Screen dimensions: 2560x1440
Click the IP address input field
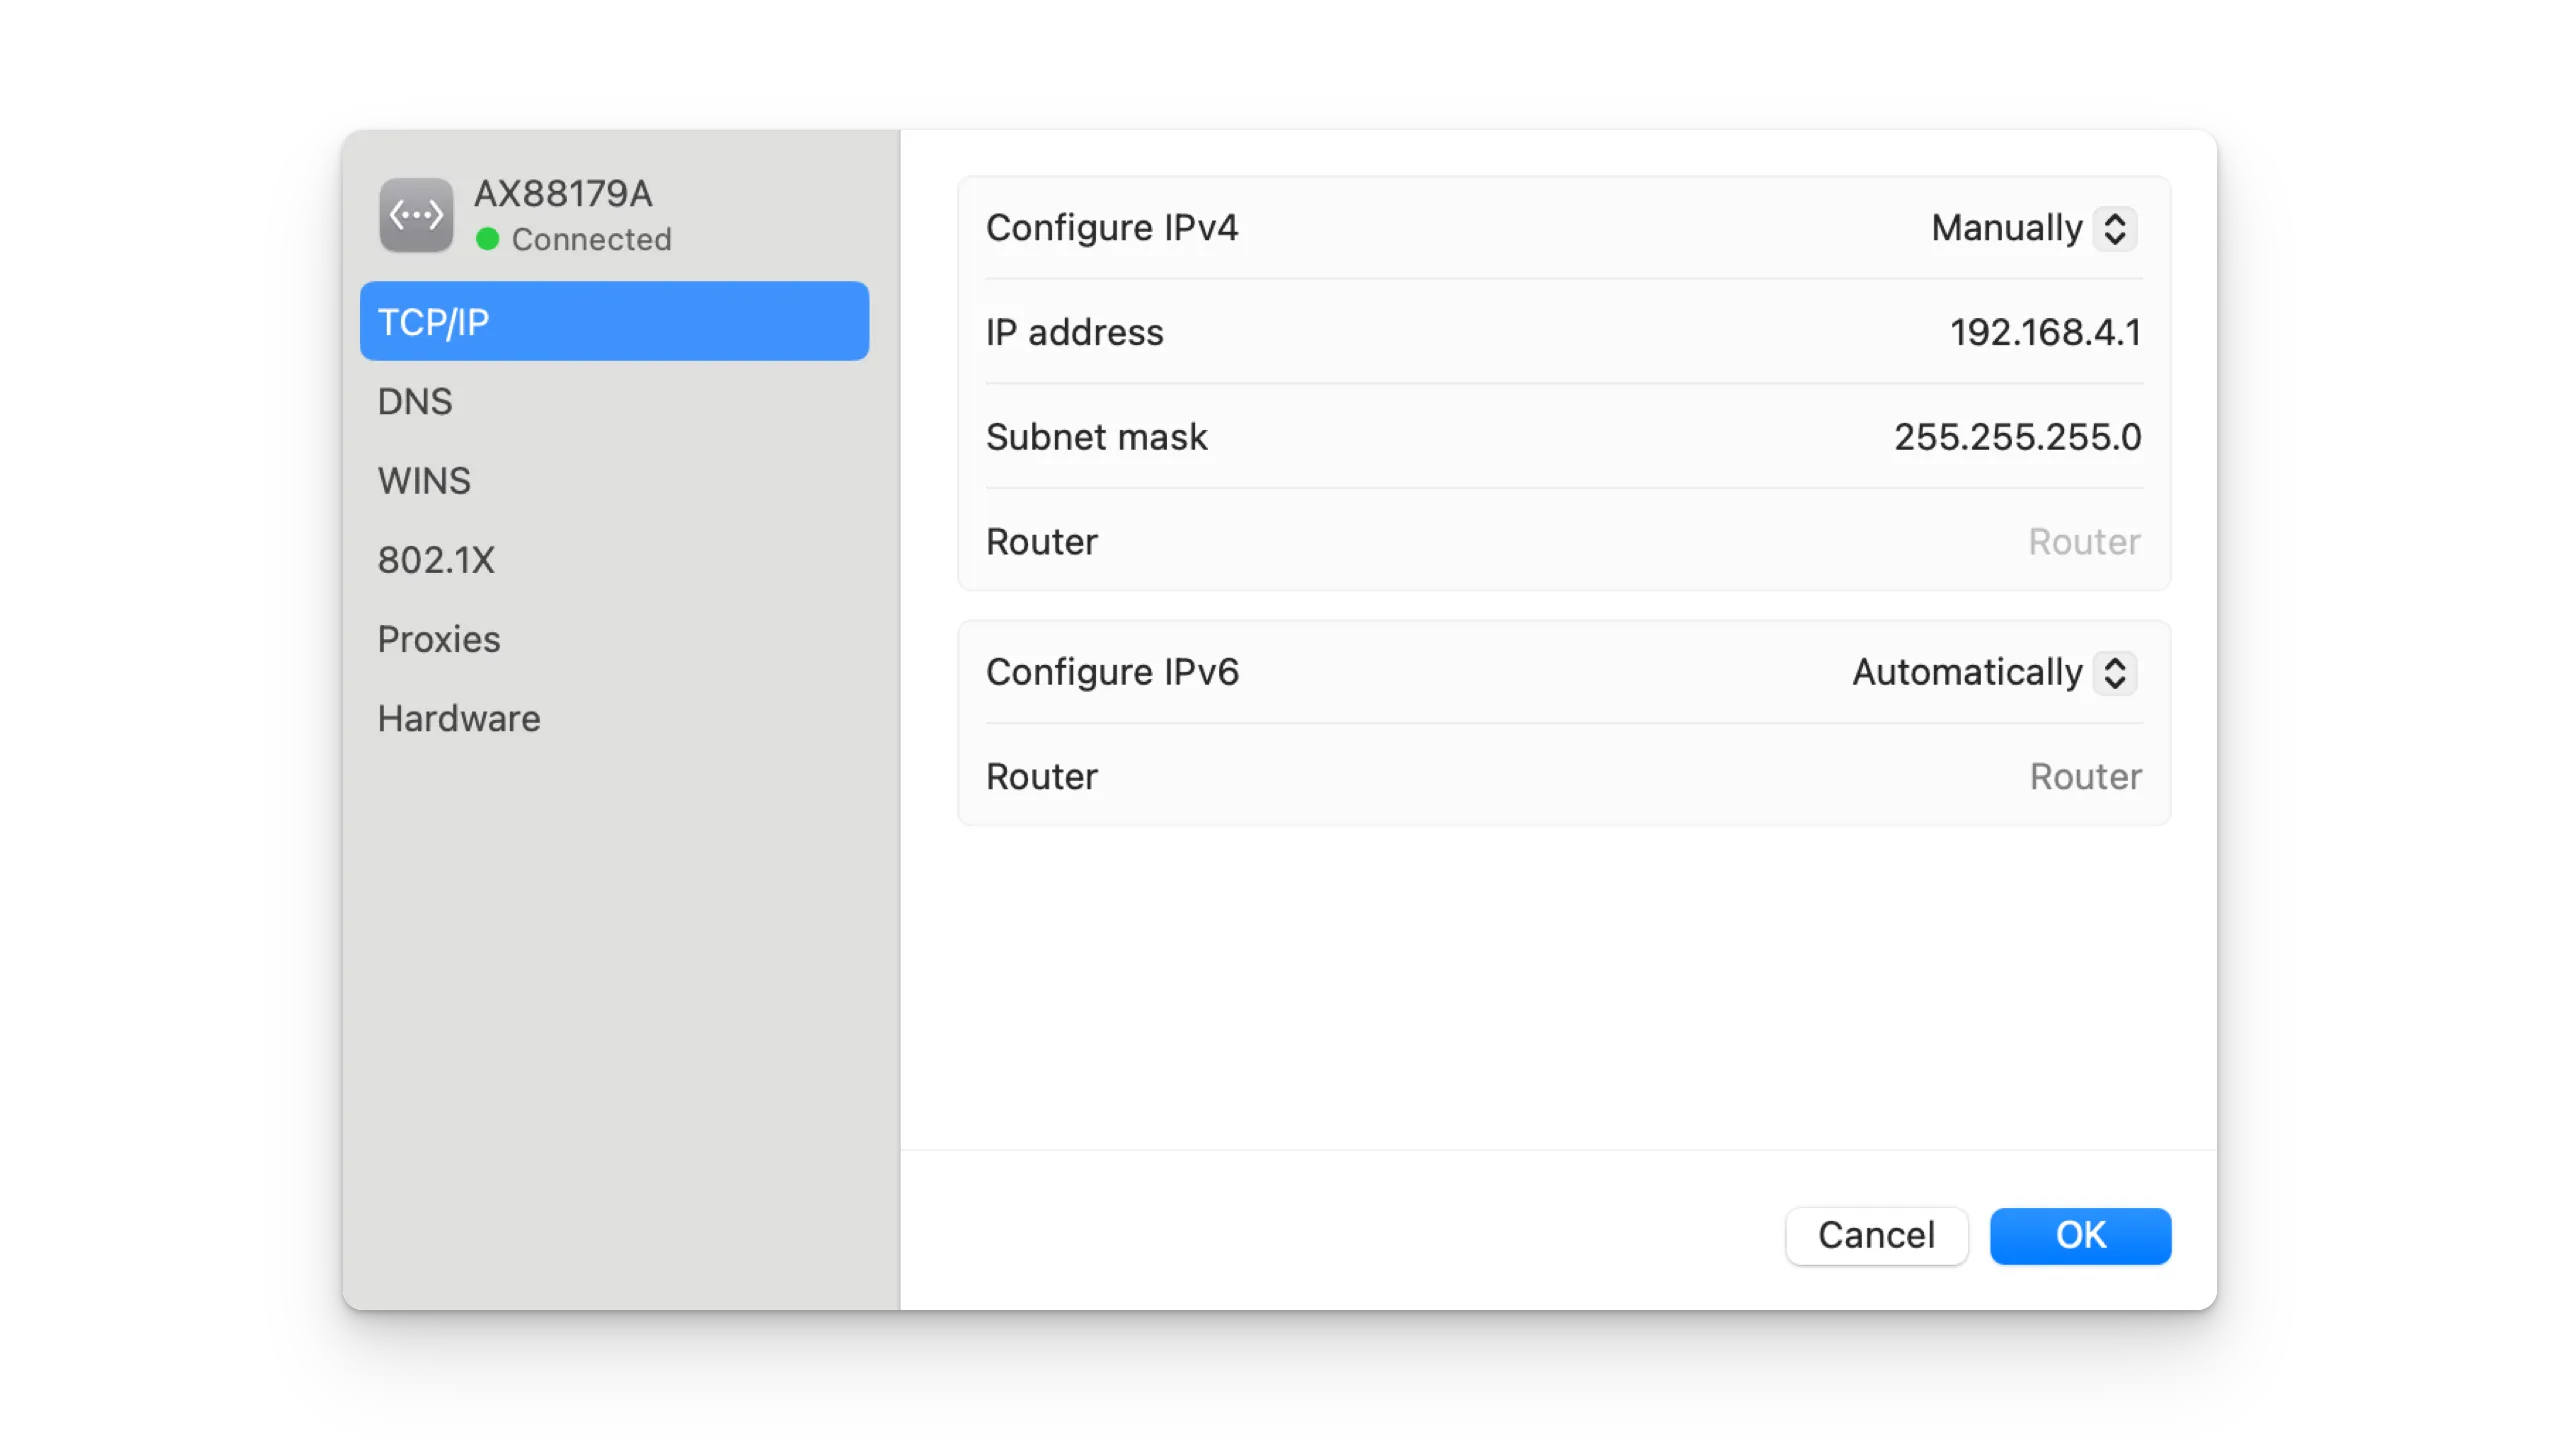pyautogui.click(x=2045, y=332)
